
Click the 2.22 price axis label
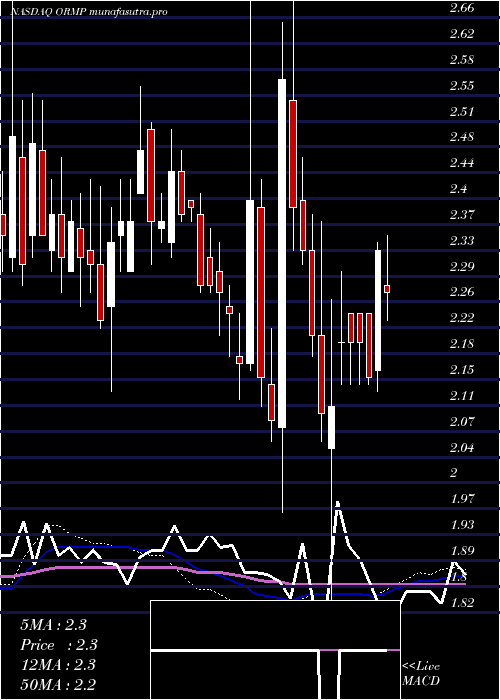462,318
